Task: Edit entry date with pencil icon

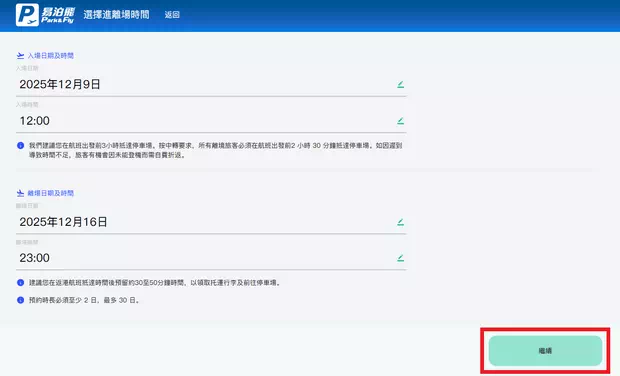Action: click(401, 84)
